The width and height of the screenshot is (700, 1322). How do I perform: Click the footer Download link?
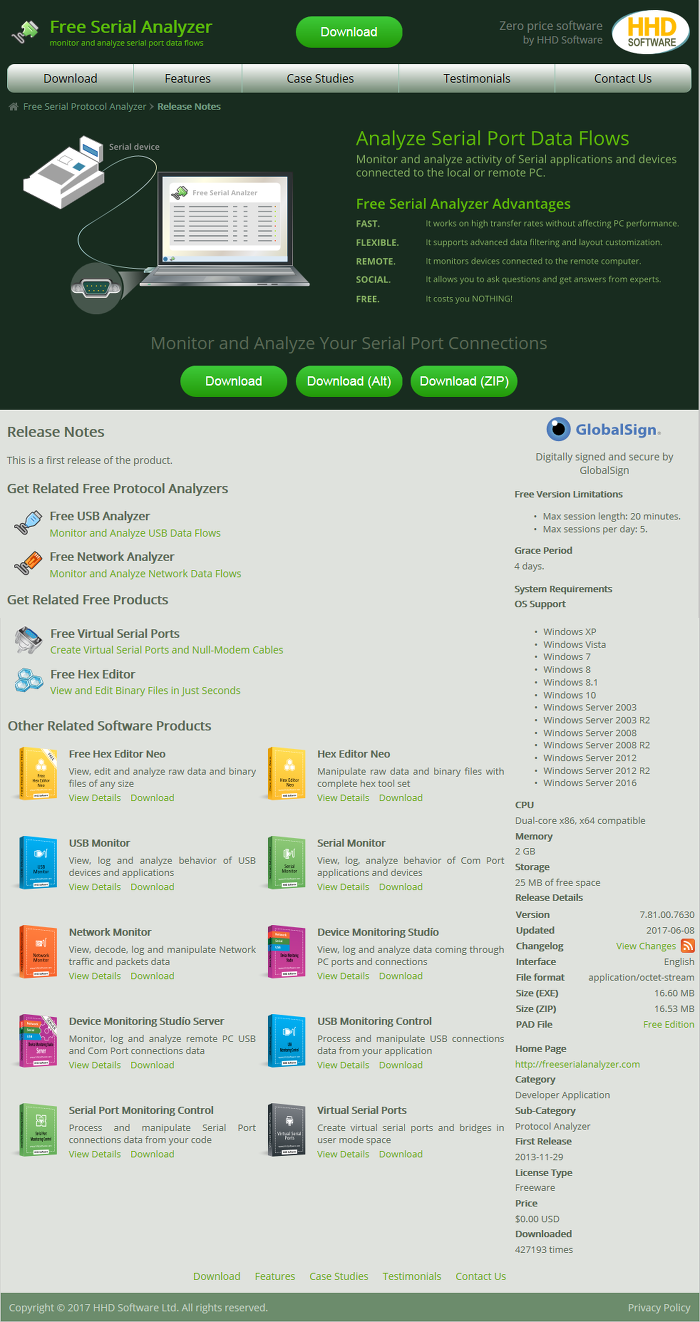click(x=217, y=1276)
